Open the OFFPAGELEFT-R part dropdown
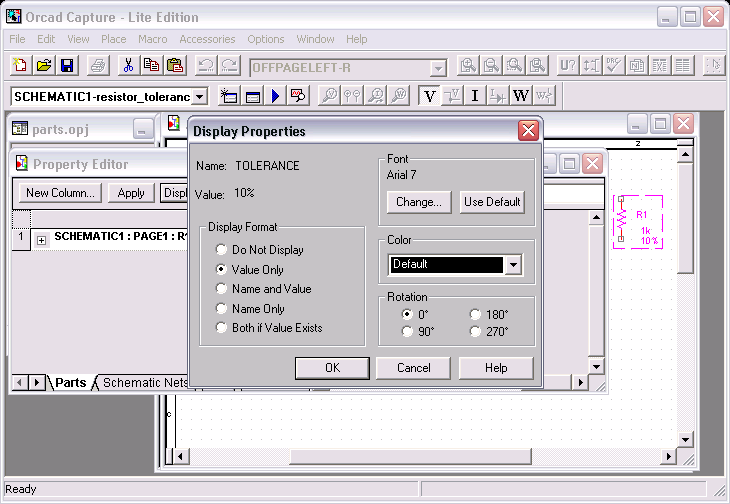730x504 pixels. pos(438,69)
